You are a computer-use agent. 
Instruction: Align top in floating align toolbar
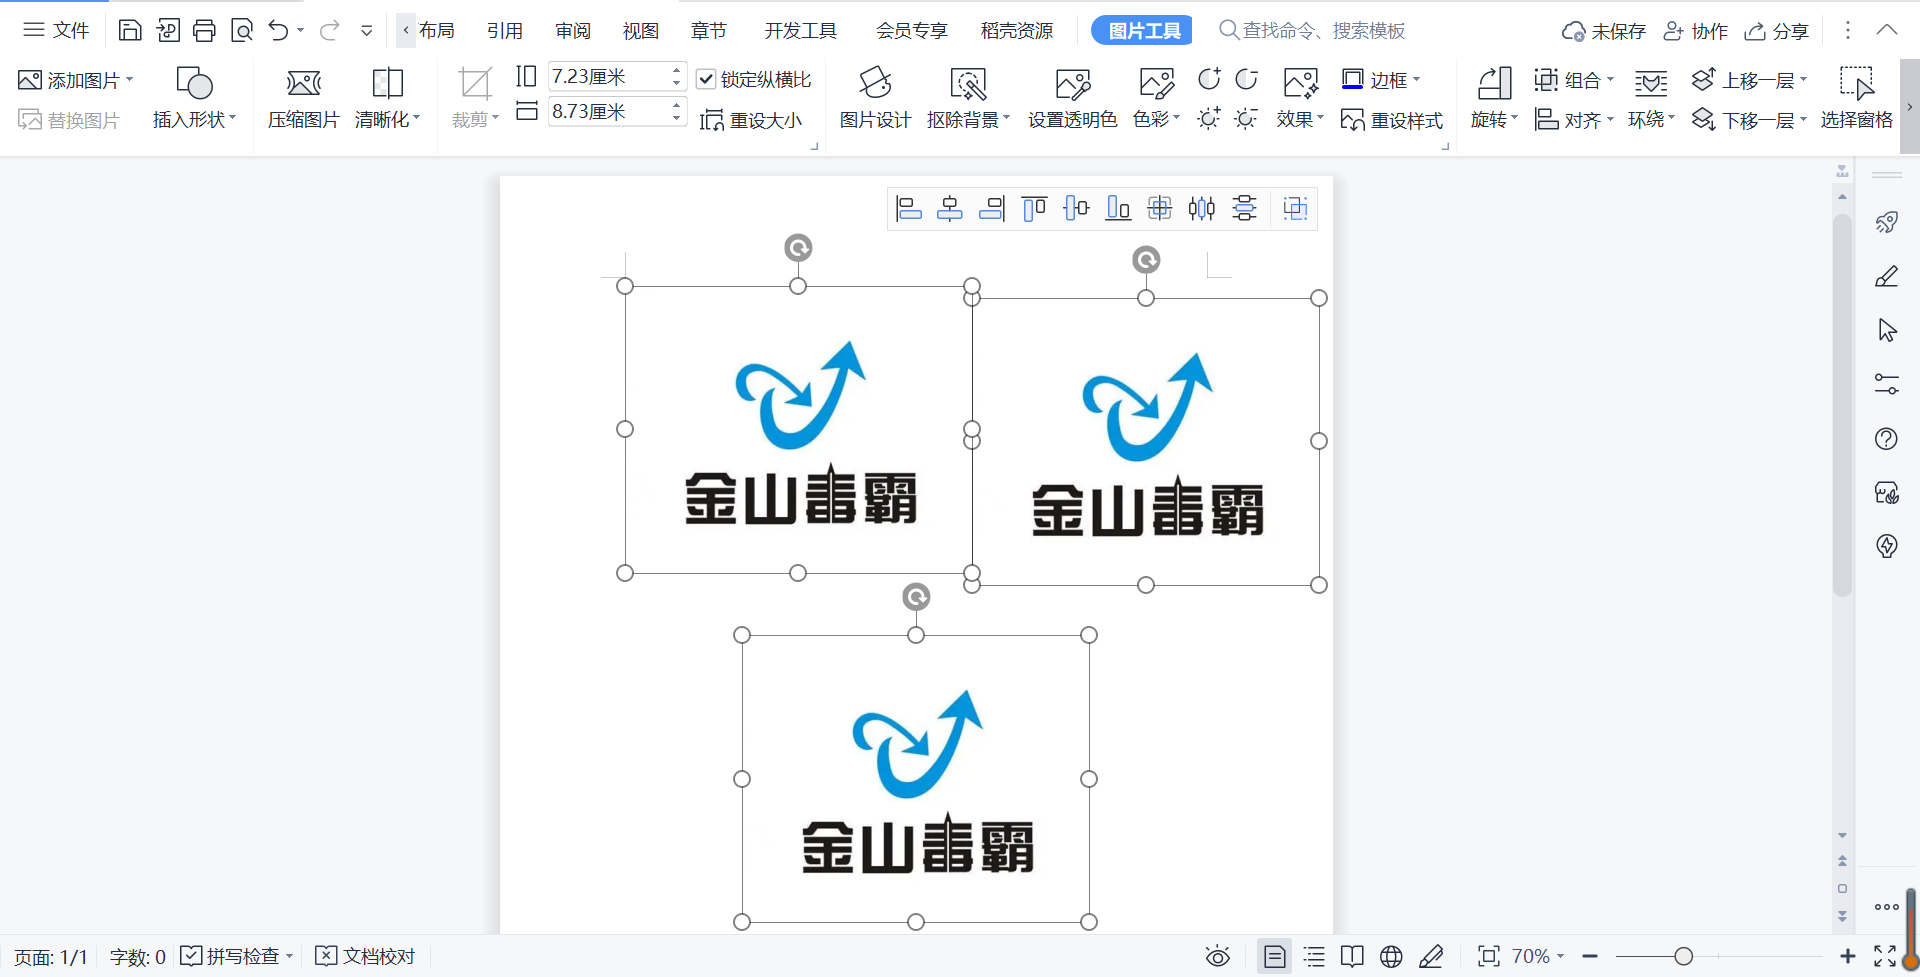(1034, 208)
